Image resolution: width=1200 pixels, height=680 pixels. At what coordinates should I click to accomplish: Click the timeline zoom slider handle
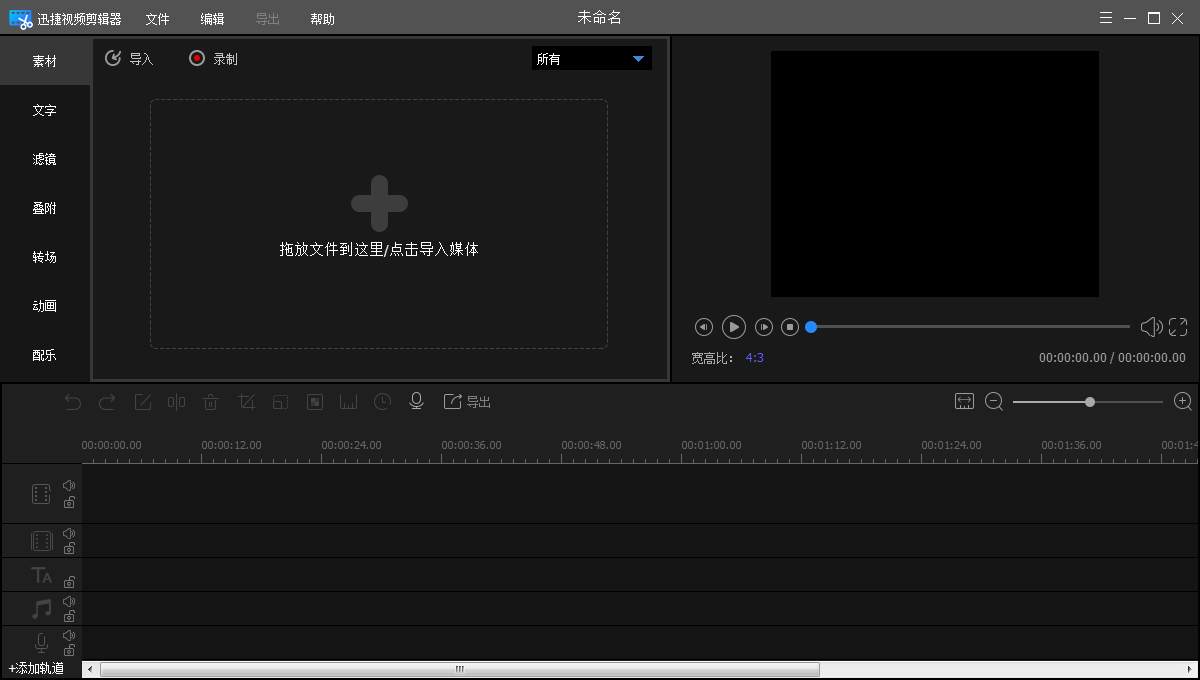(x=1090, y=402)
